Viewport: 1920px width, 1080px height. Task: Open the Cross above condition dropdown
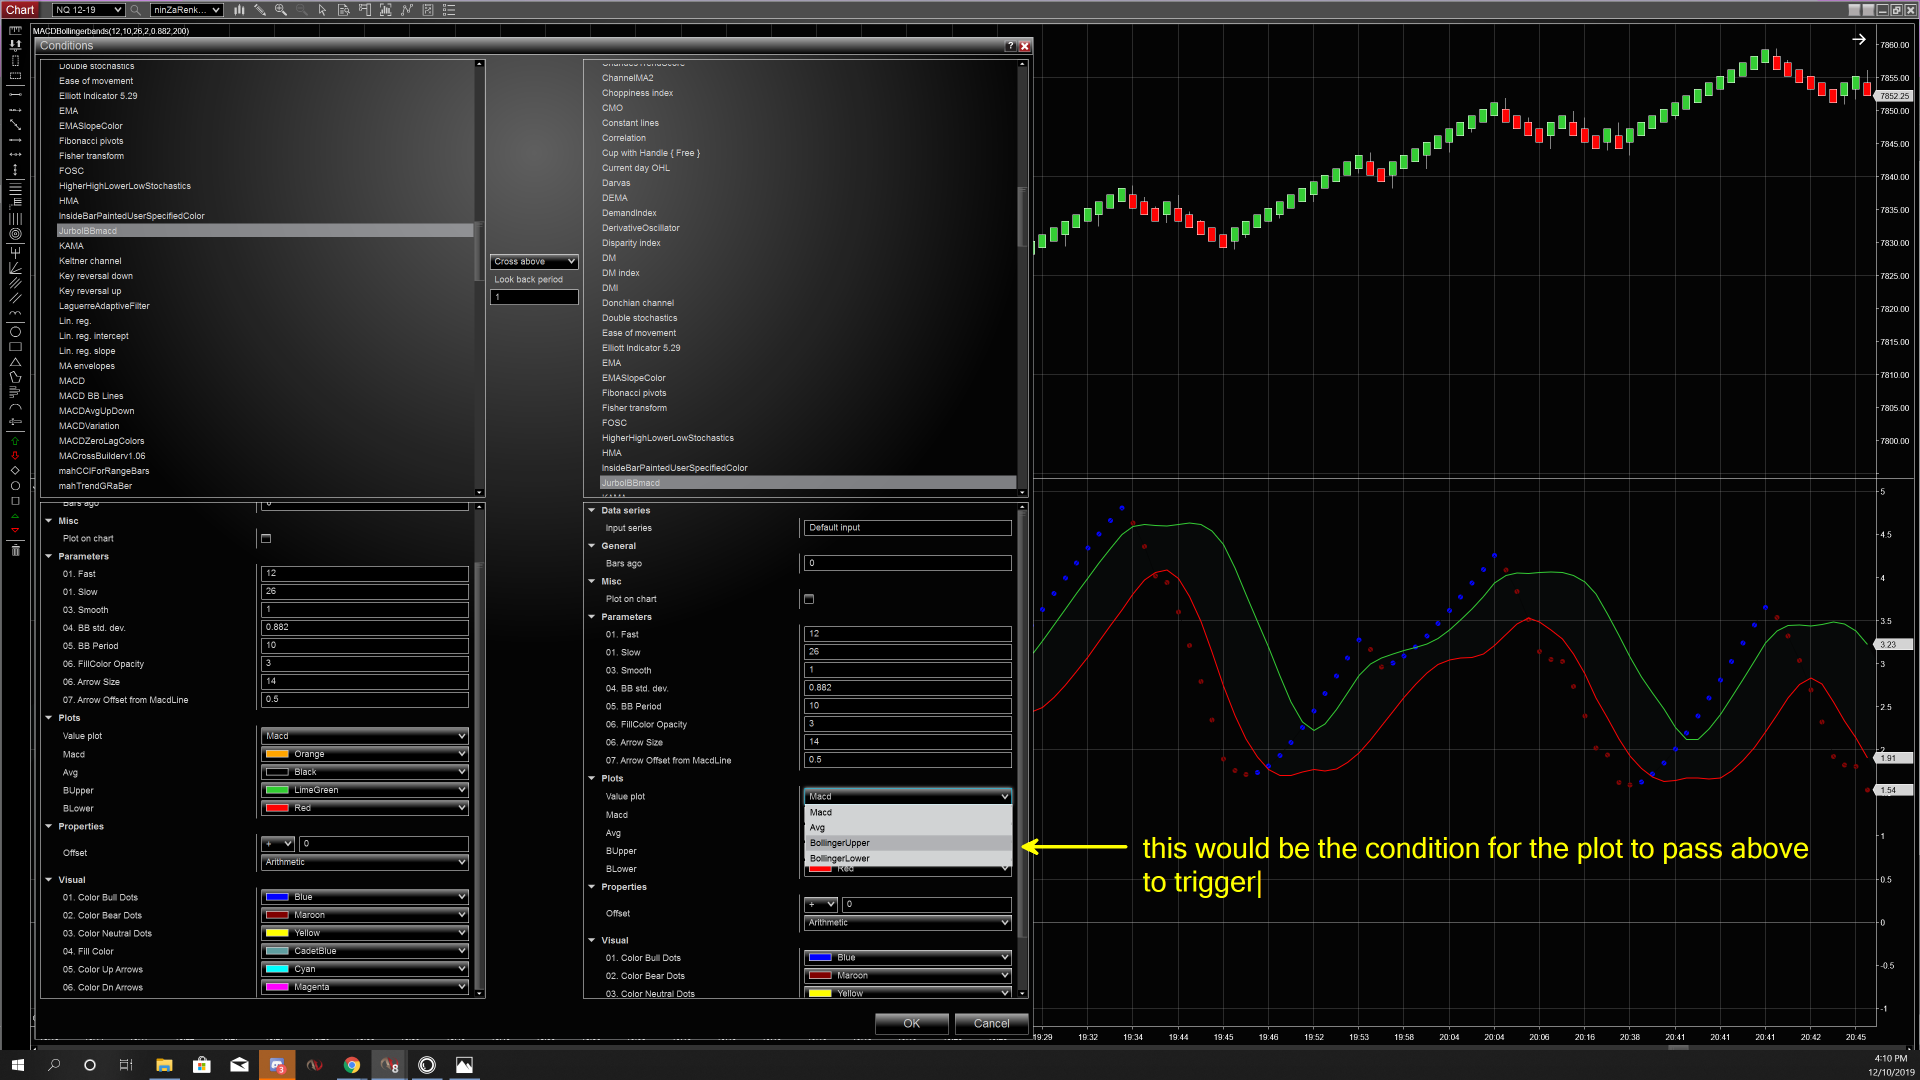(534, 261)
